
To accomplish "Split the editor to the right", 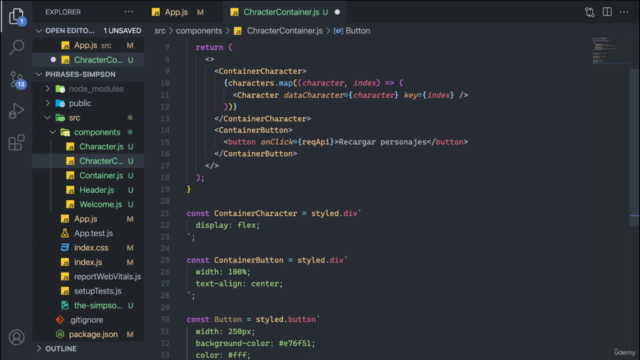I will click(x=607, y=12).
